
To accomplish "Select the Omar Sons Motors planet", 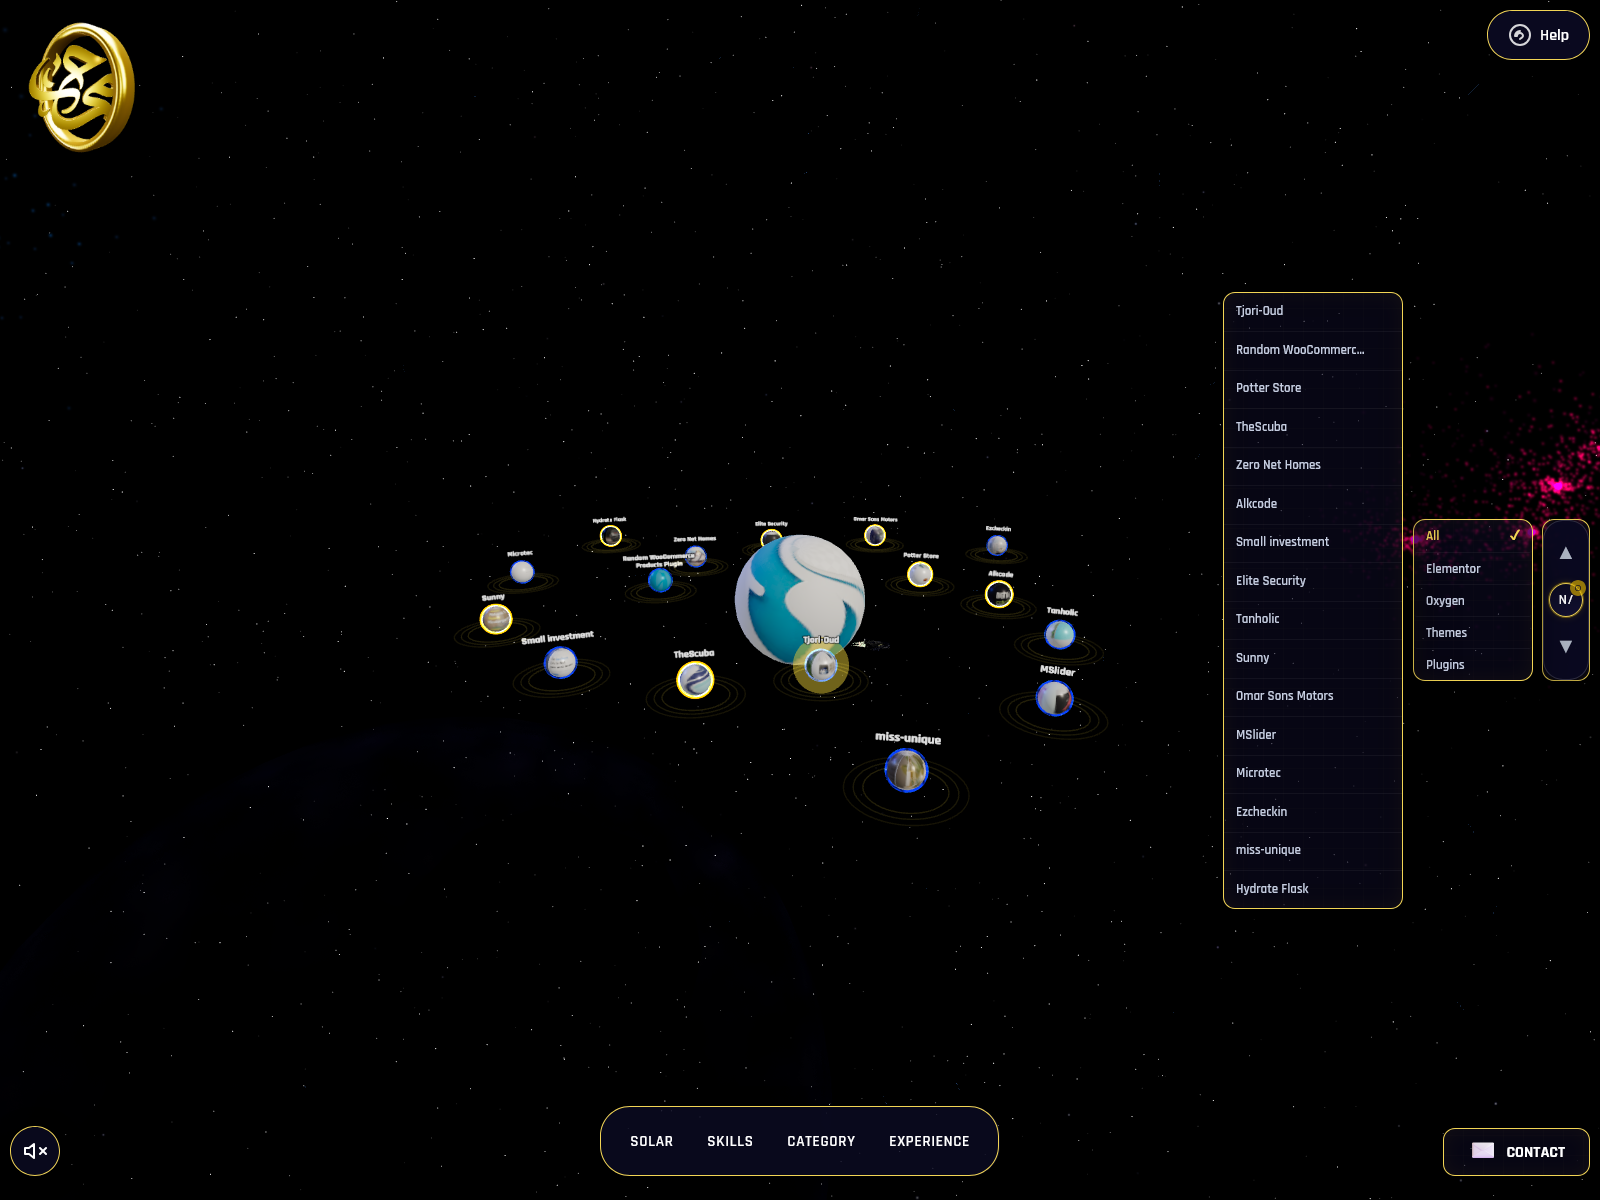I will point(875,535).
